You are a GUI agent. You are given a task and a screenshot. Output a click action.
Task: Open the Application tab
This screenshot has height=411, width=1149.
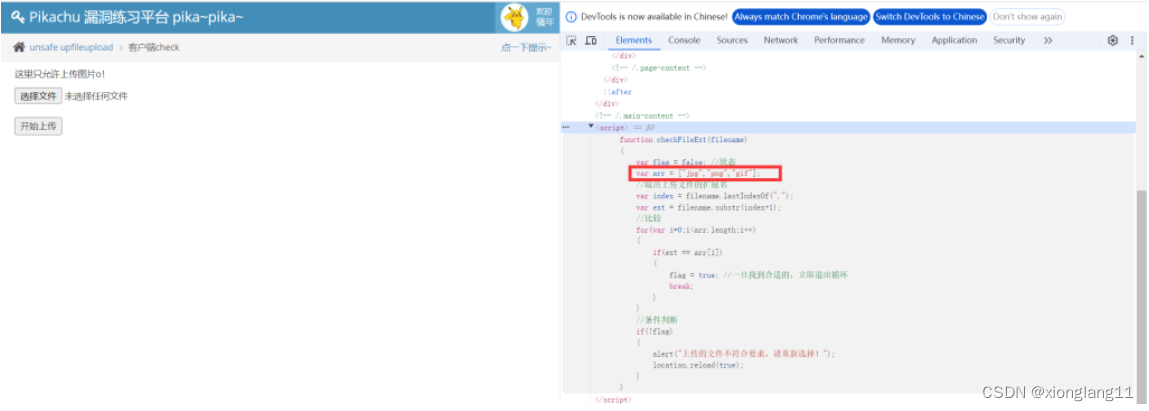tap(954, 40)
